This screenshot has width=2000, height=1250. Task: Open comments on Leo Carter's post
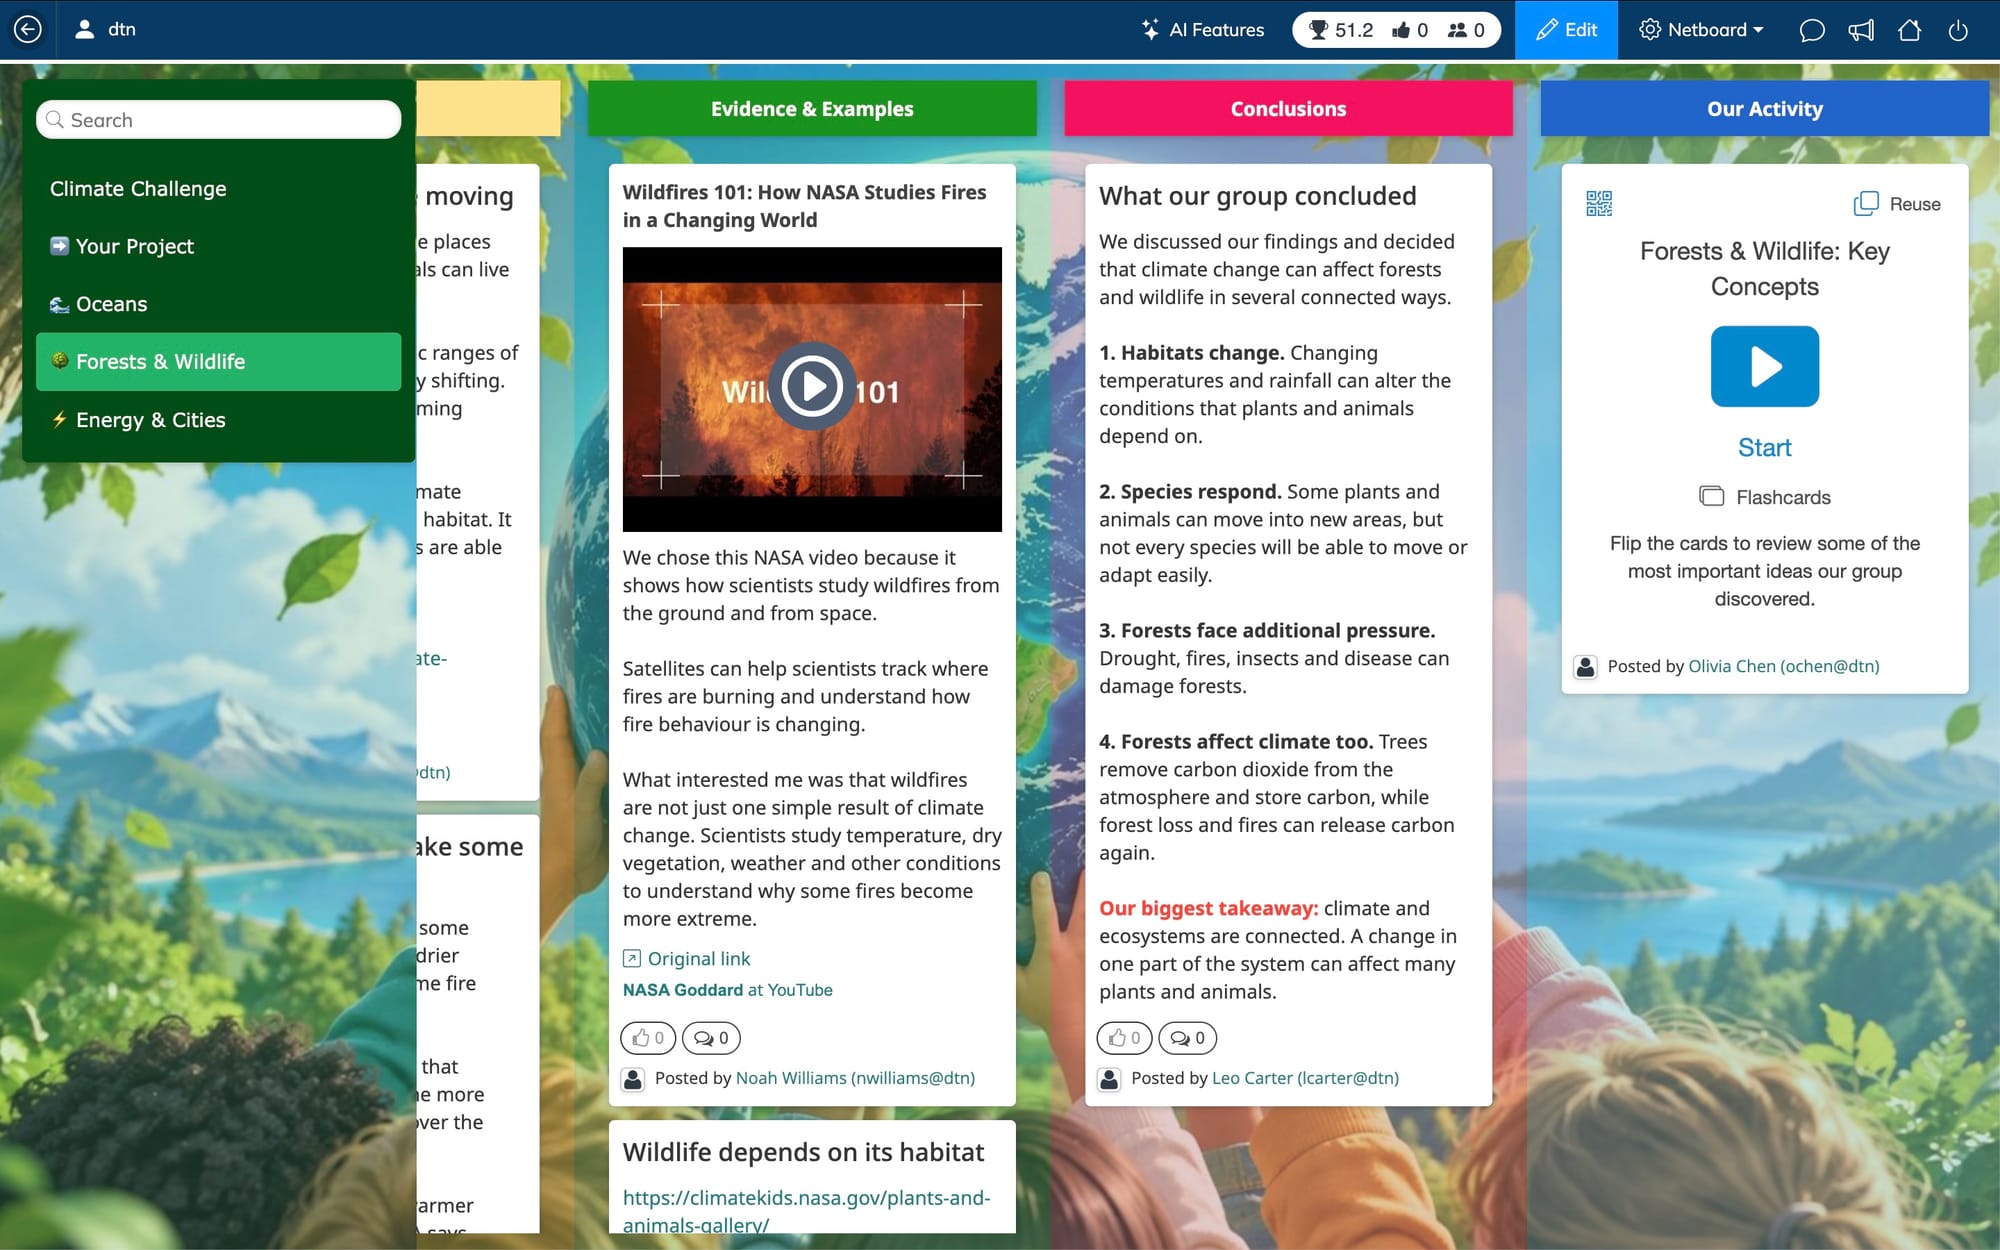click(1187, 1038)
